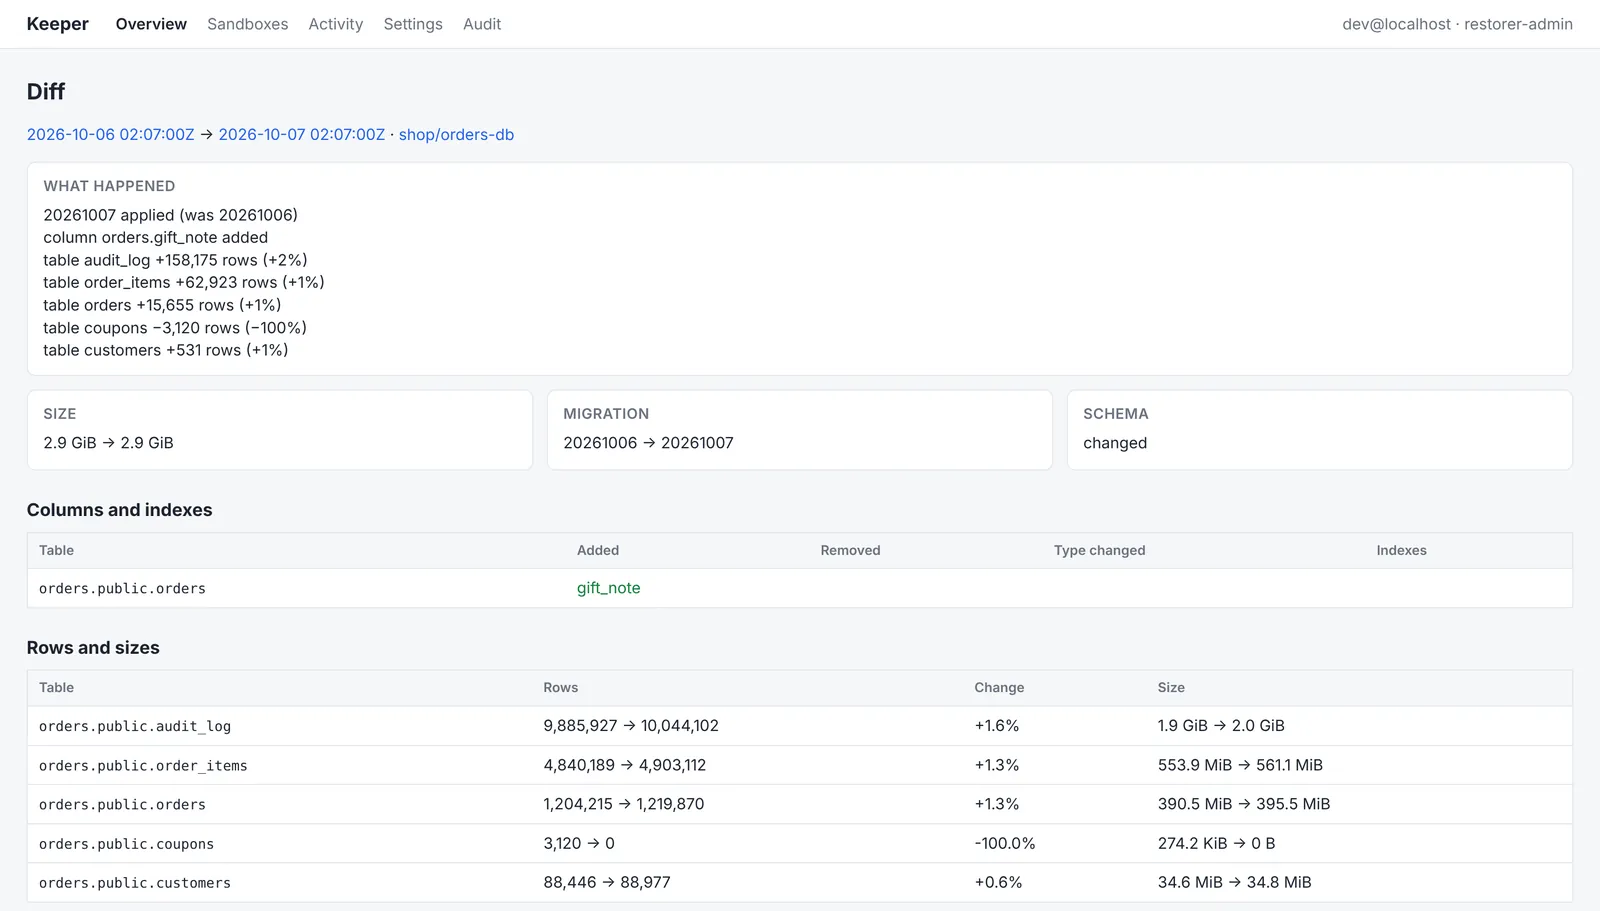Click the Size column header in Rows table
Screen dimensions: 1600x911
tap(1171, 687)
